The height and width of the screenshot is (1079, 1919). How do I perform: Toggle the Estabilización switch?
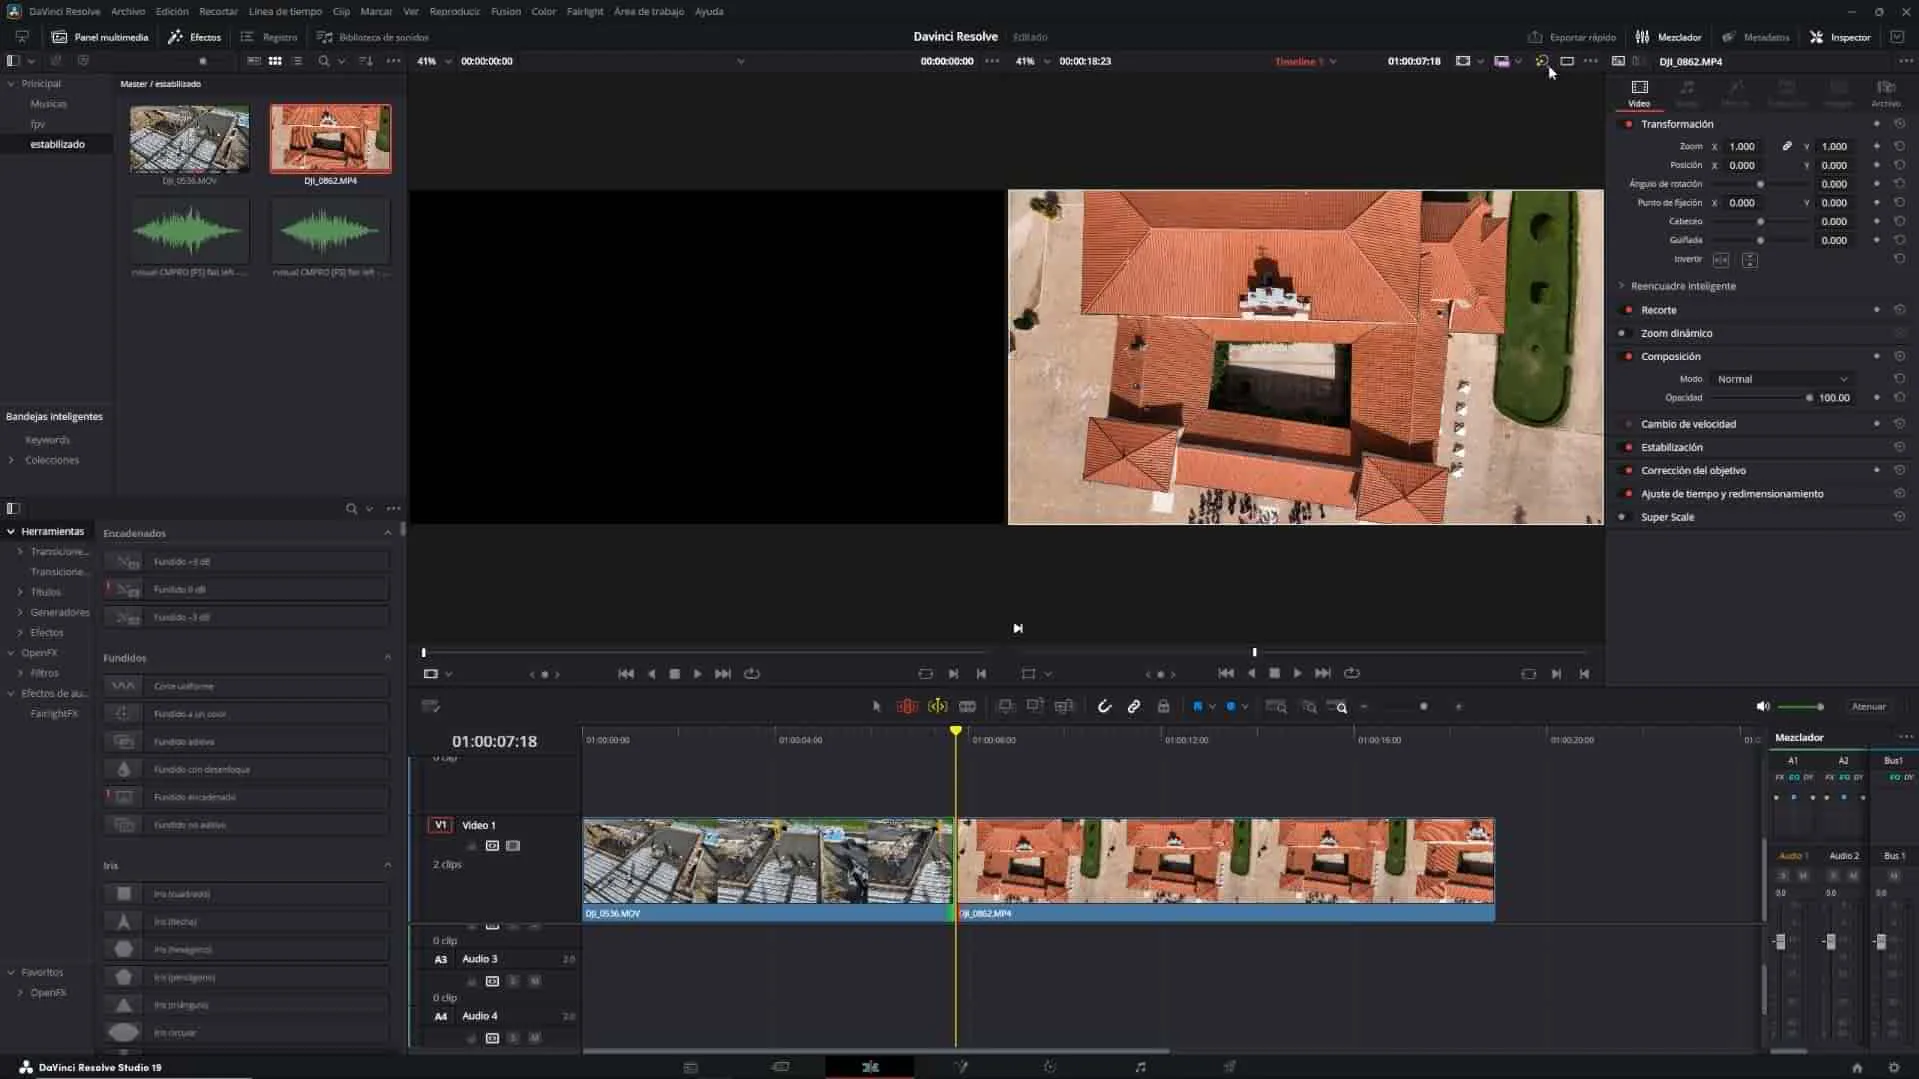[1627, 447]
